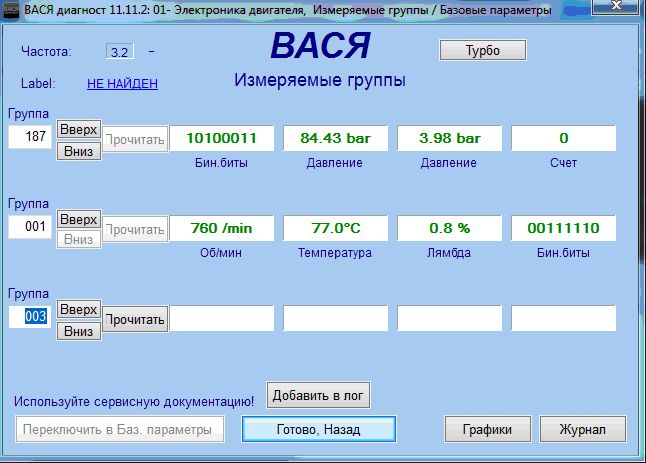Select the 3.98 bar pressure value
The image size is (646, 463).
coord(449,138)
